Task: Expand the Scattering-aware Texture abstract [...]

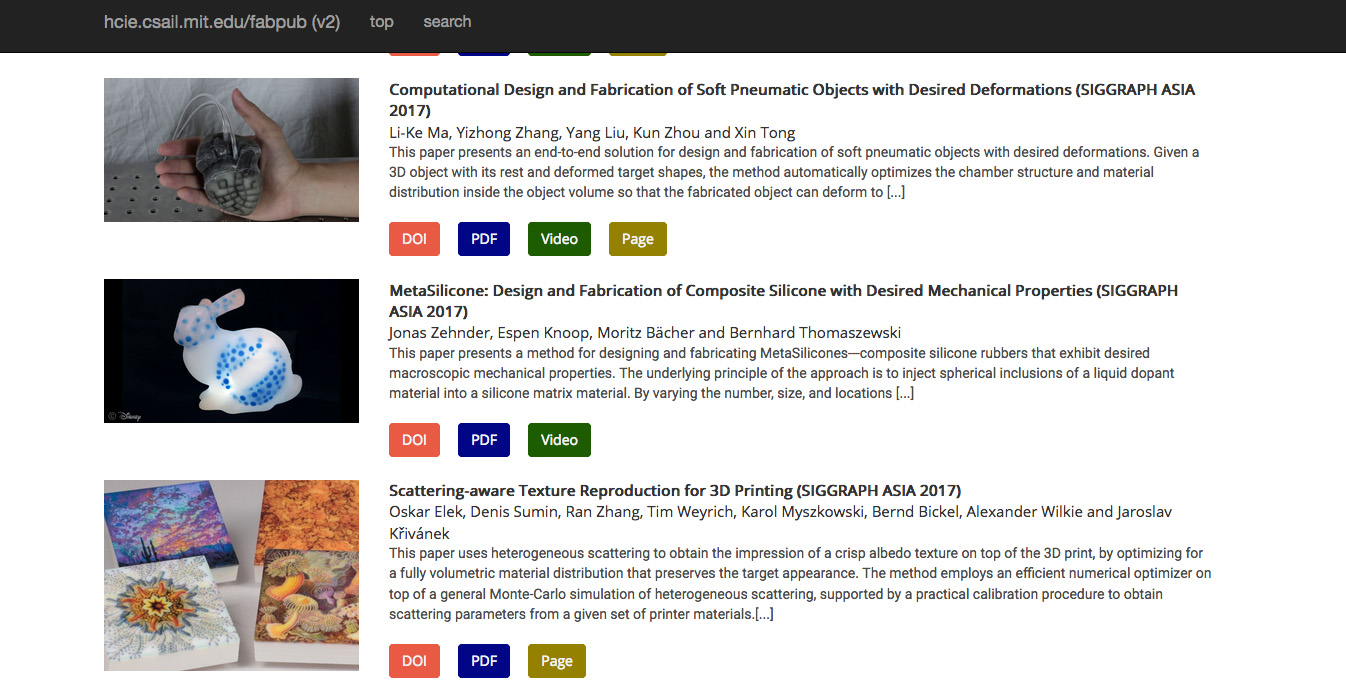Action: [x=763, y=614]
